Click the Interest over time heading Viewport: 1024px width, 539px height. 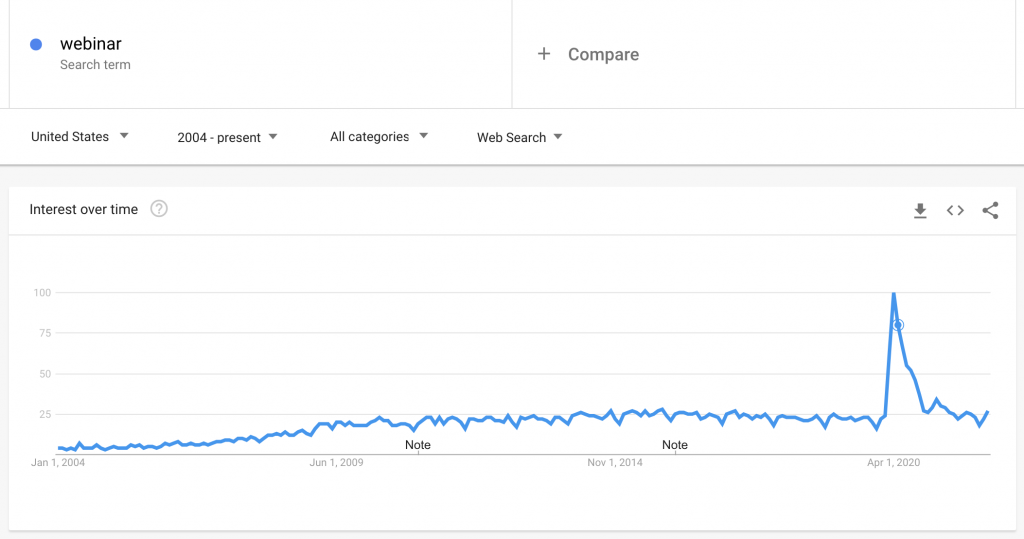tap(84, 209)
